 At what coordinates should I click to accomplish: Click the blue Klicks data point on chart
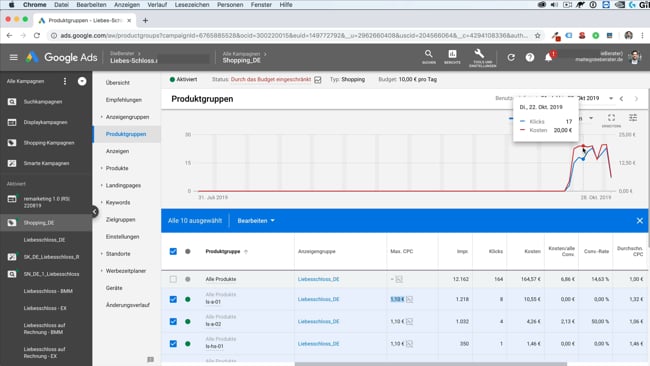point(583,159)
